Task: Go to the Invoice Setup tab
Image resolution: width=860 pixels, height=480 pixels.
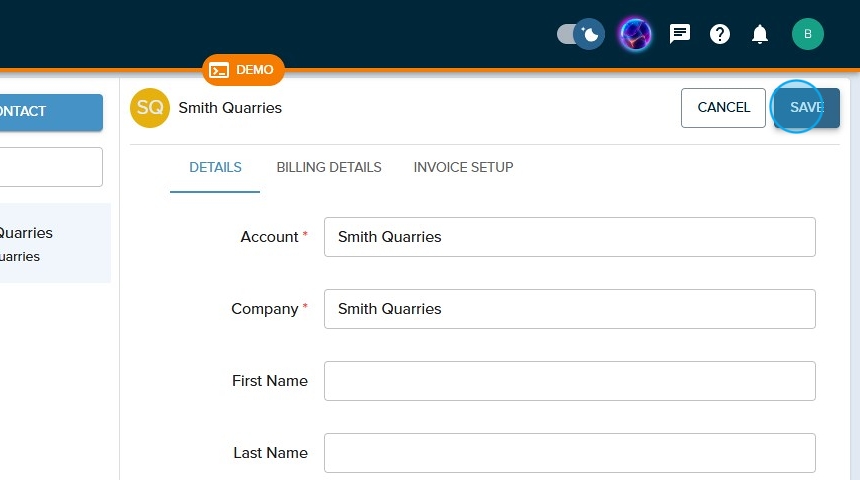Action: [x=463, y=167]
